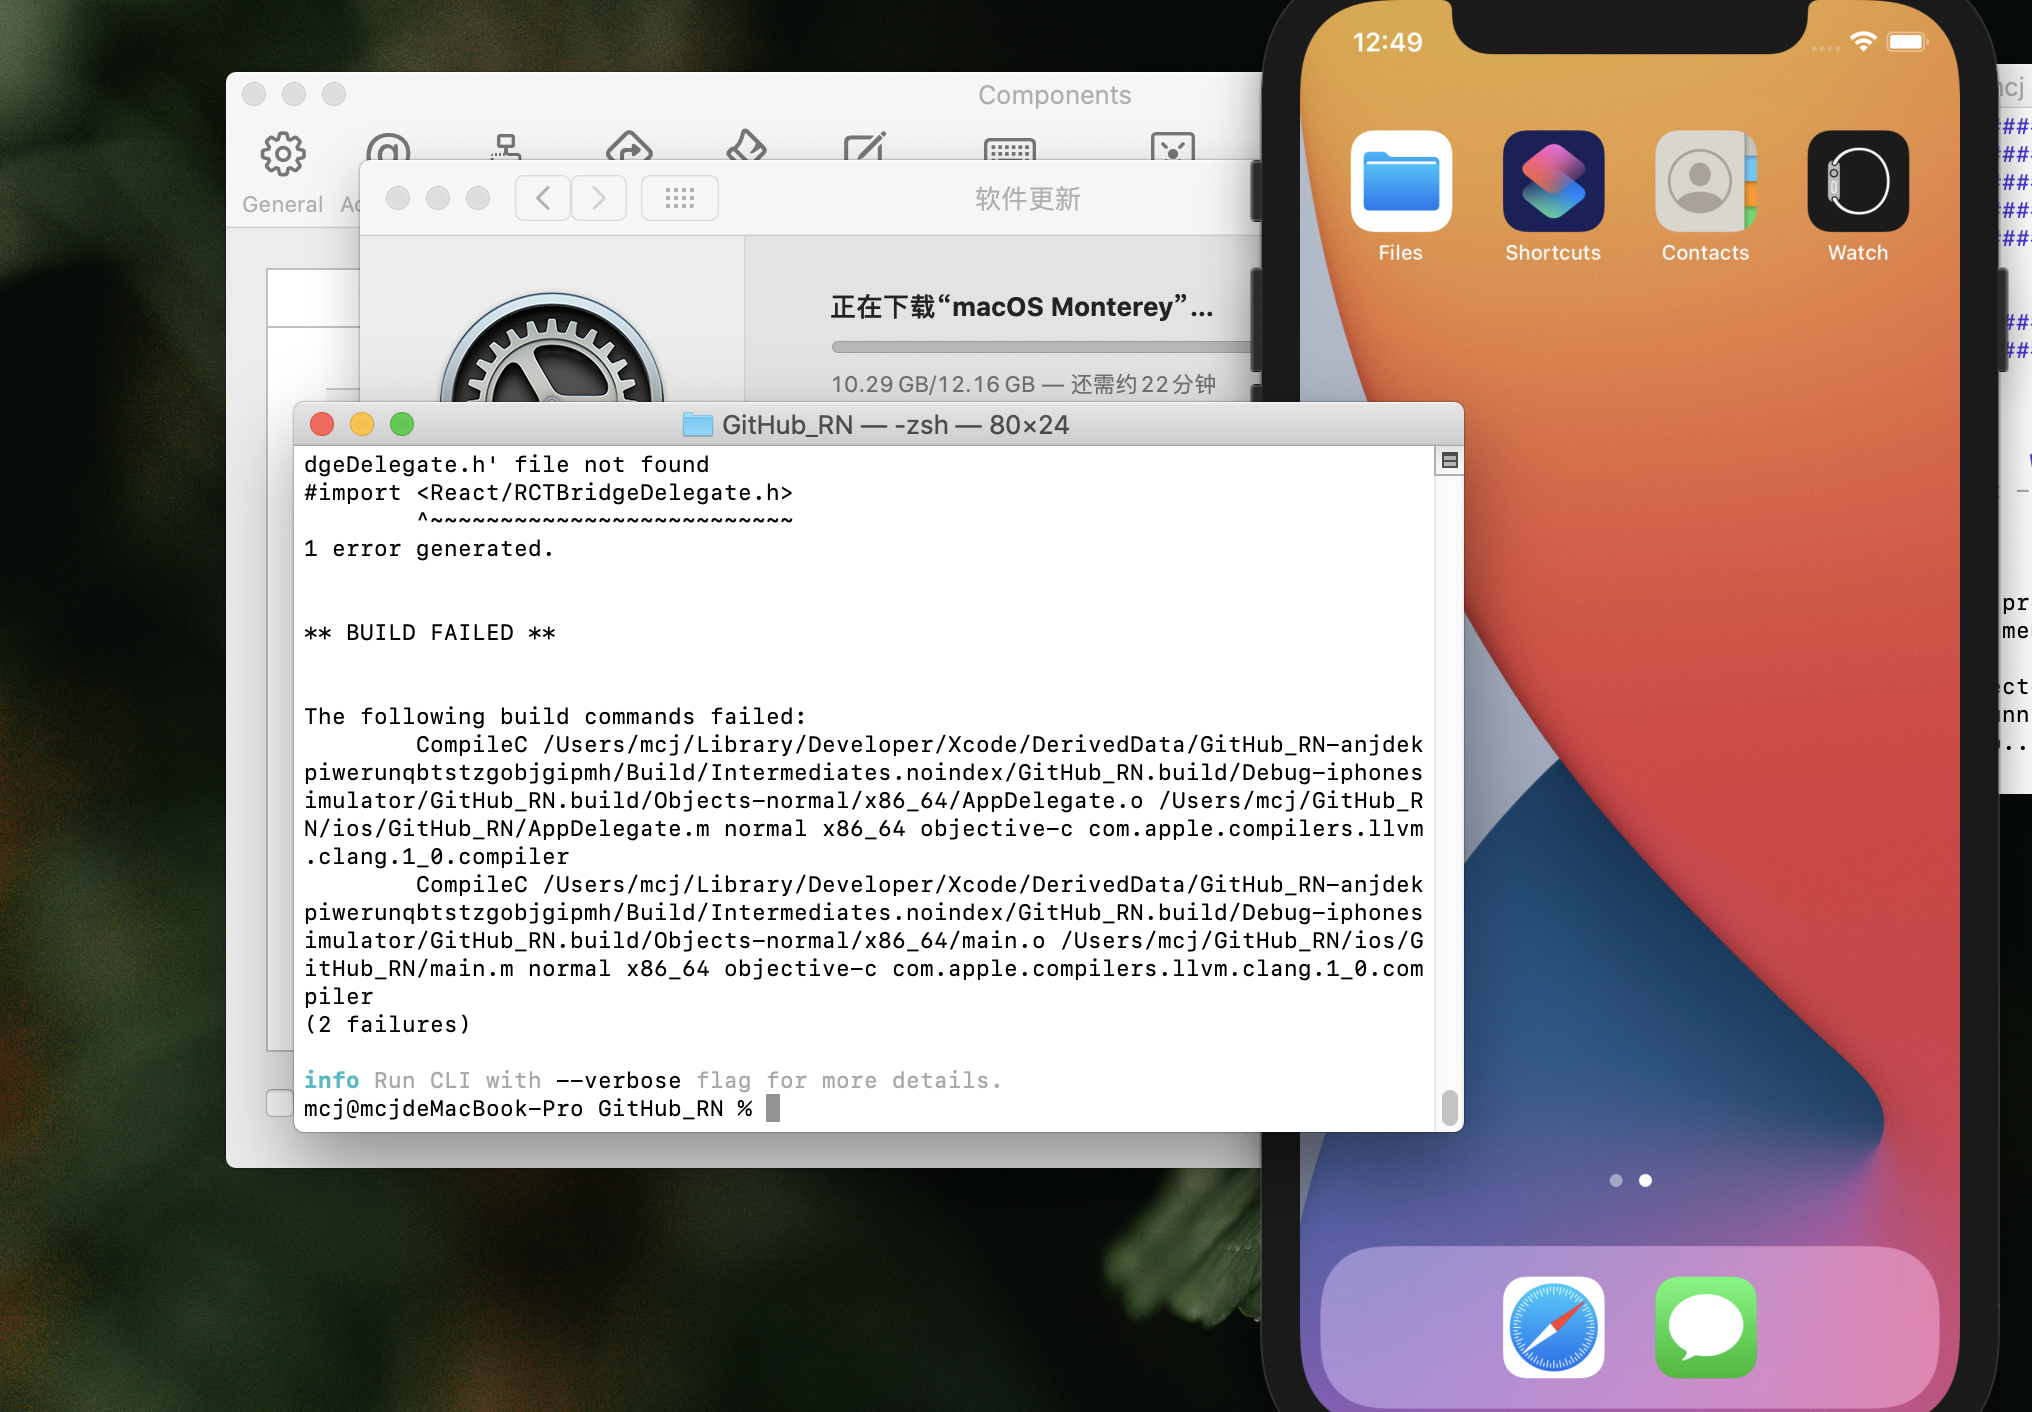Screen dimensions: 2032x1412
Task: Open the Files app on simulator
Action: (1400, 182)
